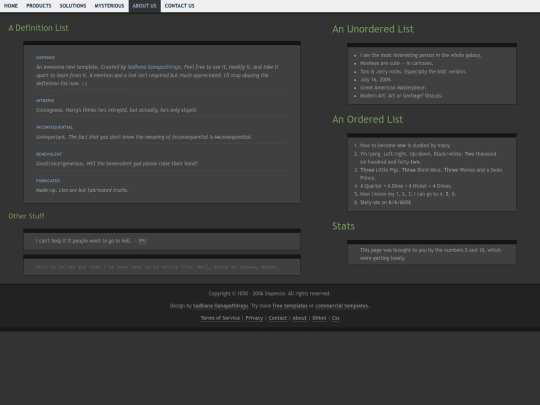
Task: Click the 'Inconsequential' definition term
Action: [x=54, y=127]
